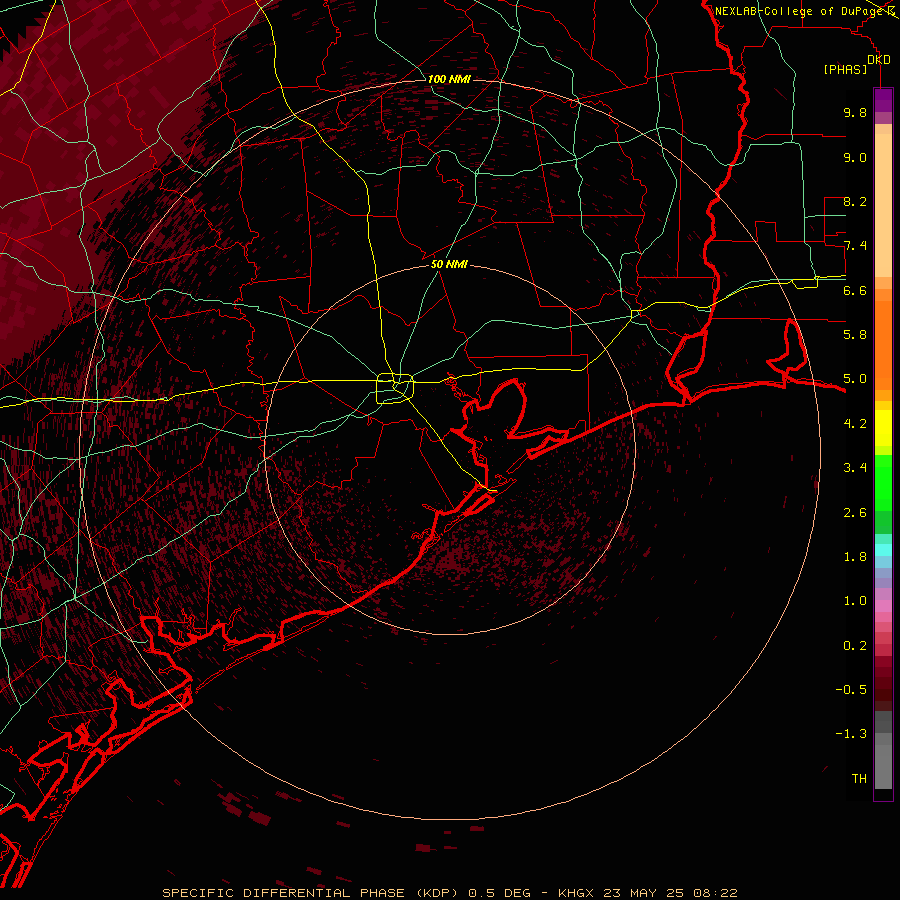Click the 3.4 scale value
This screenshot has height=900, width=900.
click(855, 468)
